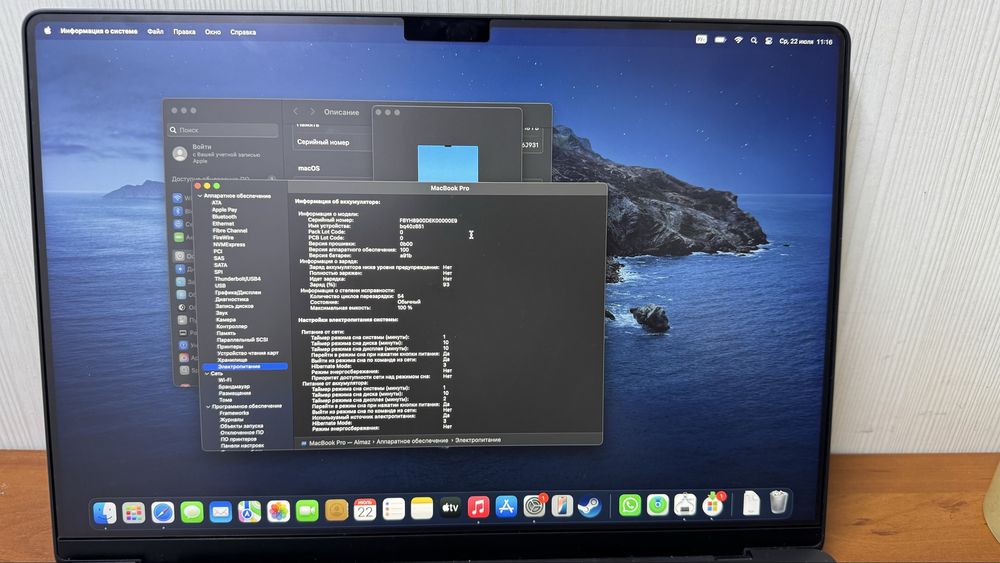Open the Правка menu

184,31
